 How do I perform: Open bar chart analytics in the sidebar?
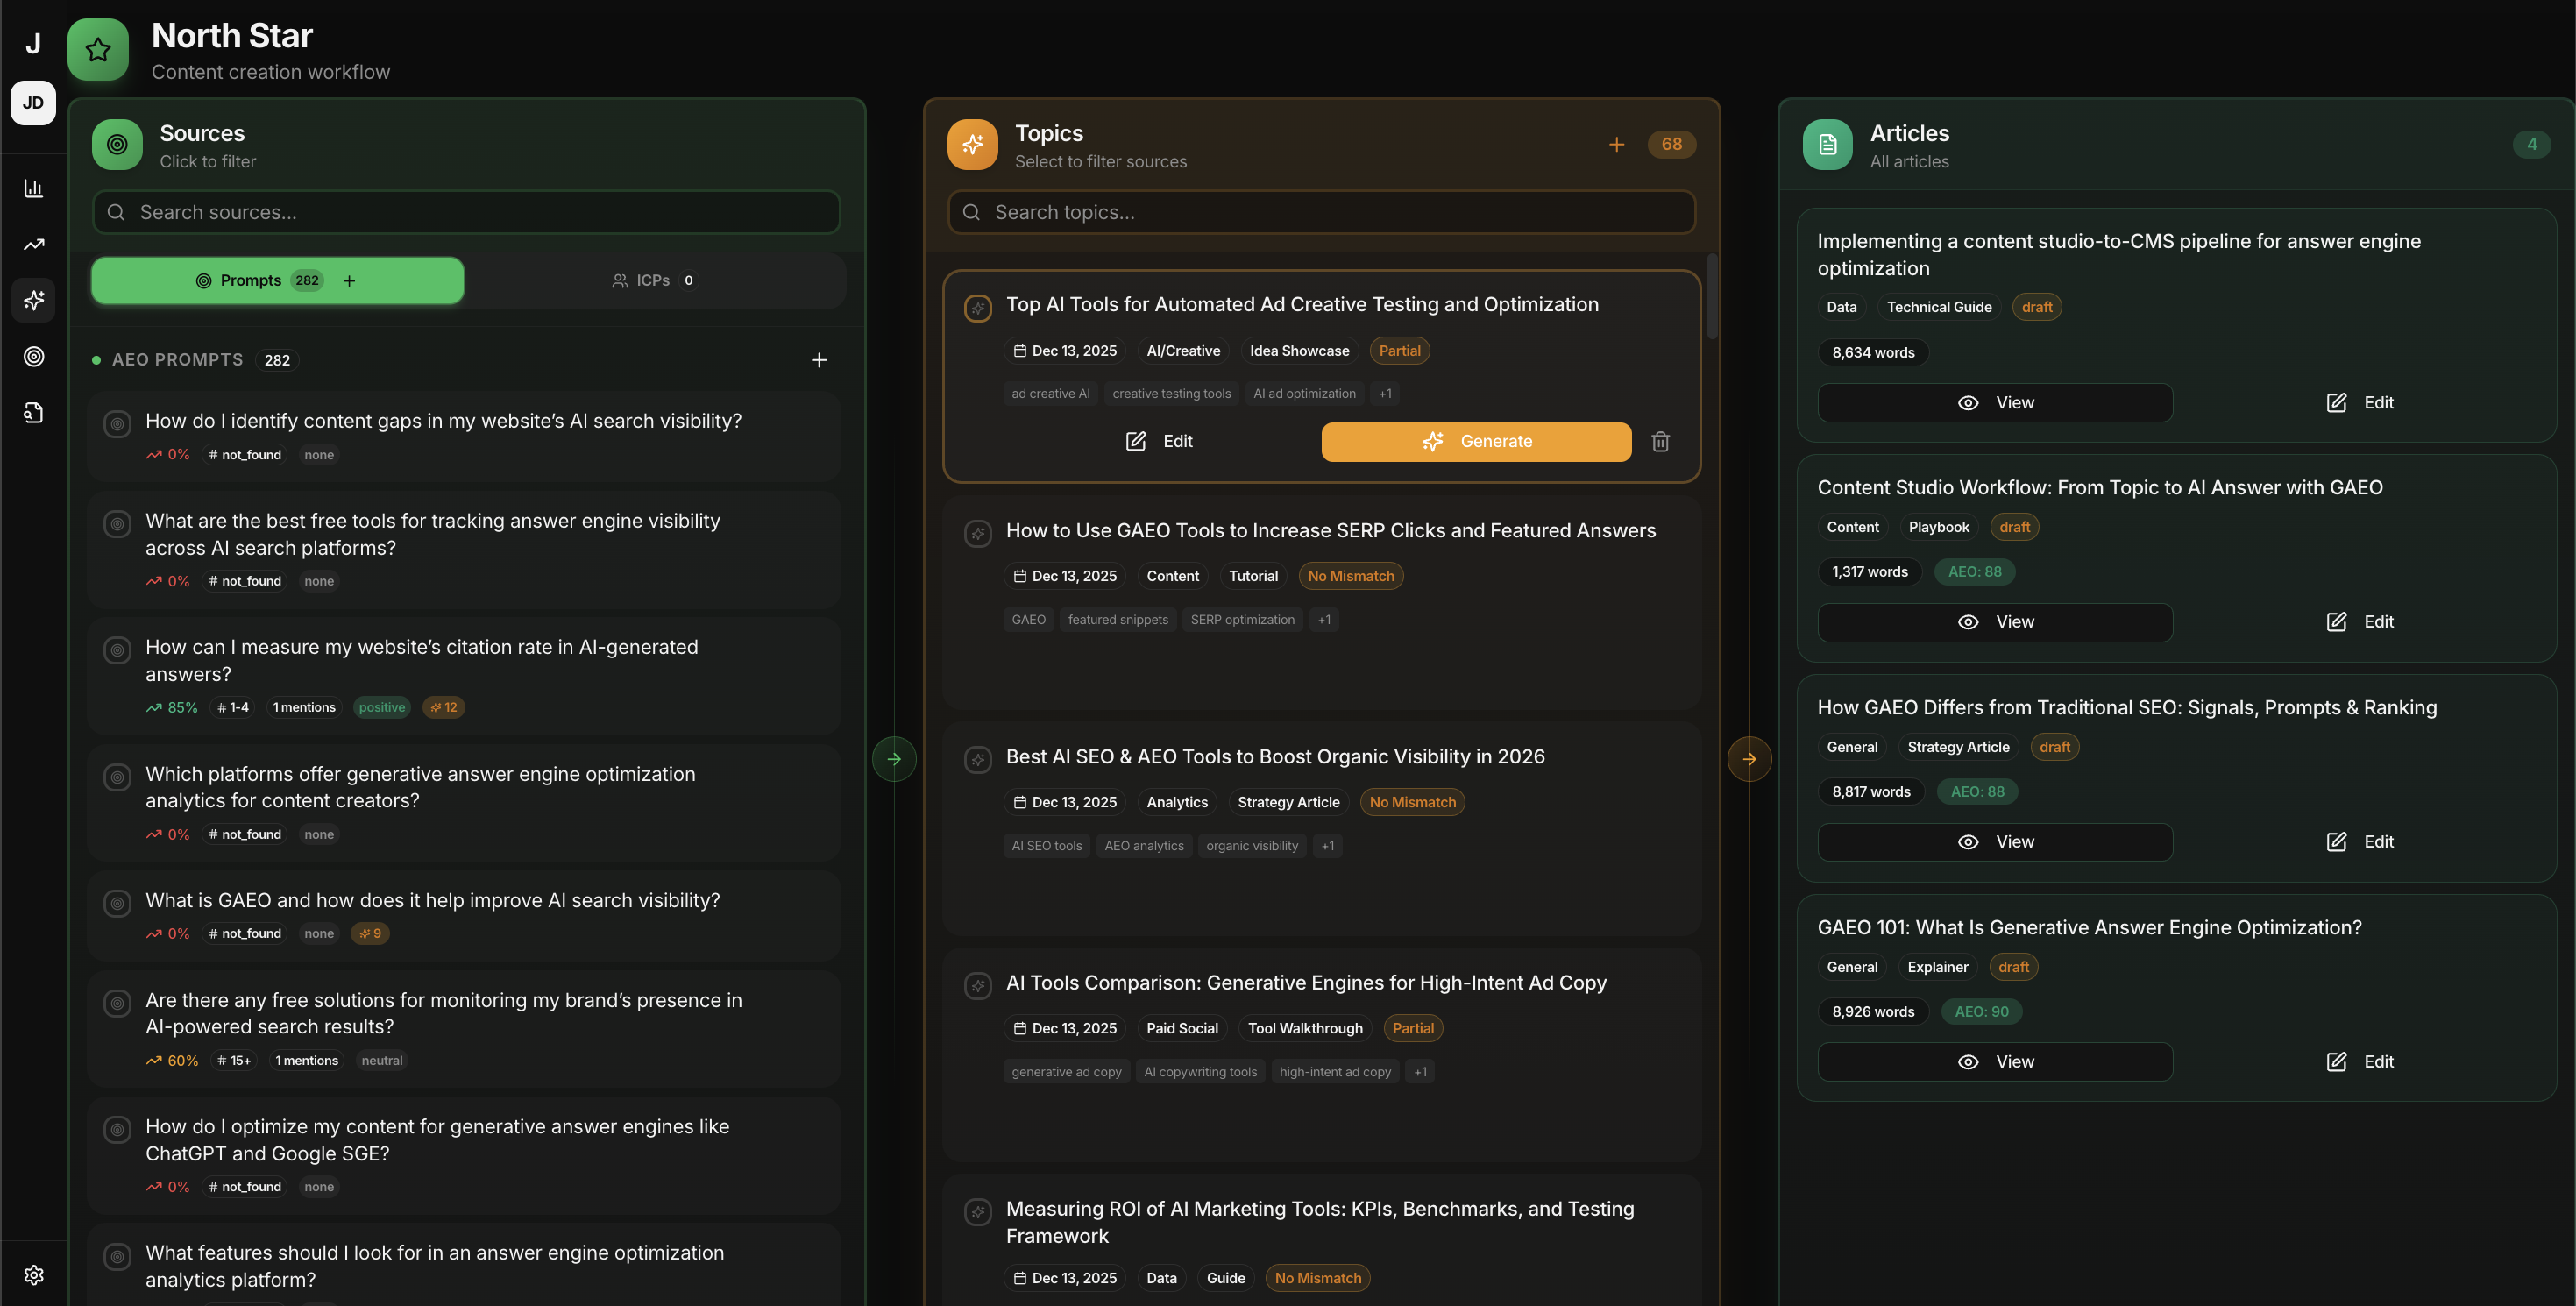coord(33,188)
